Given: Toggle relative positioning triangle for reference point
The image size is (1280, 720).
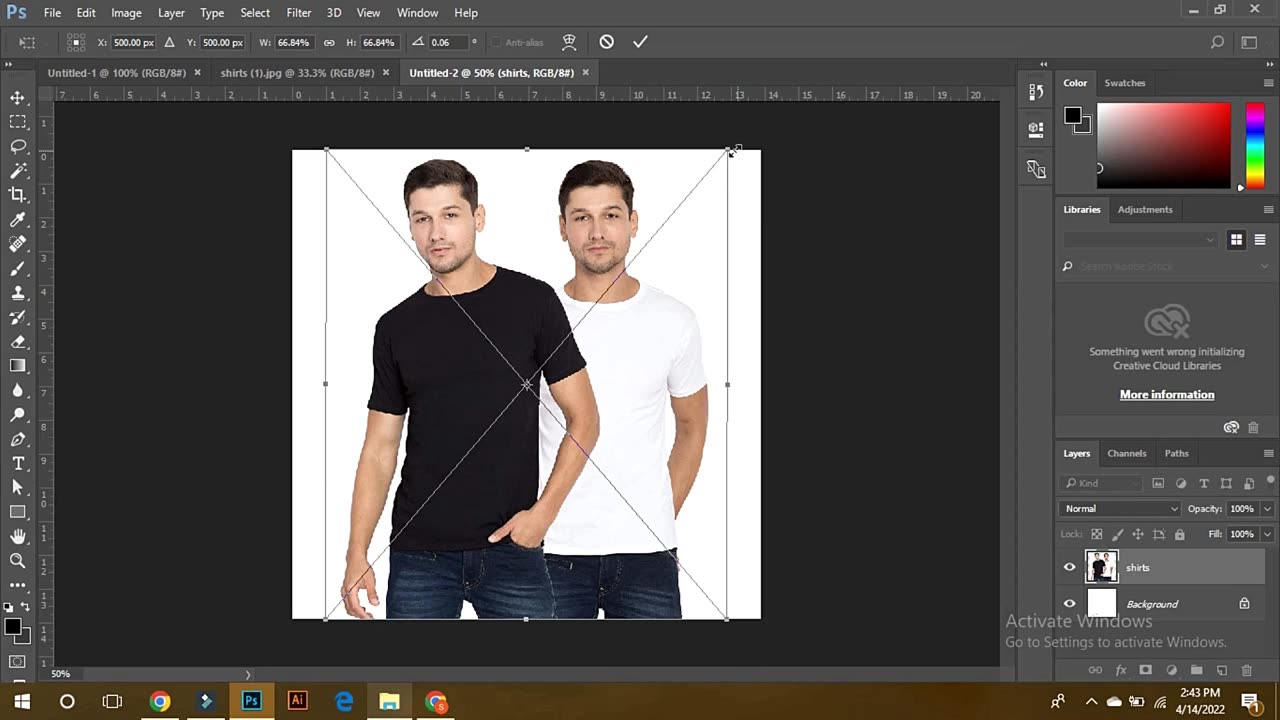Looking at the screenshot, I should tap(169, 42).
